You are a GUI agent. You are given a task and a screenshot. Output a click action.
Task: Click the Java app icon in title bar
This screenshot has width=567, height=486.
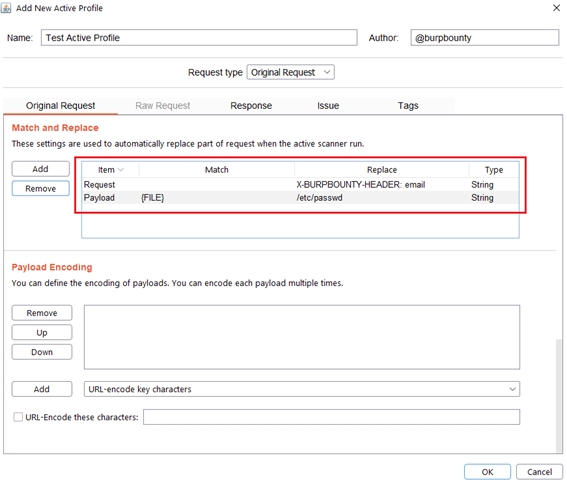click(6, 8)
